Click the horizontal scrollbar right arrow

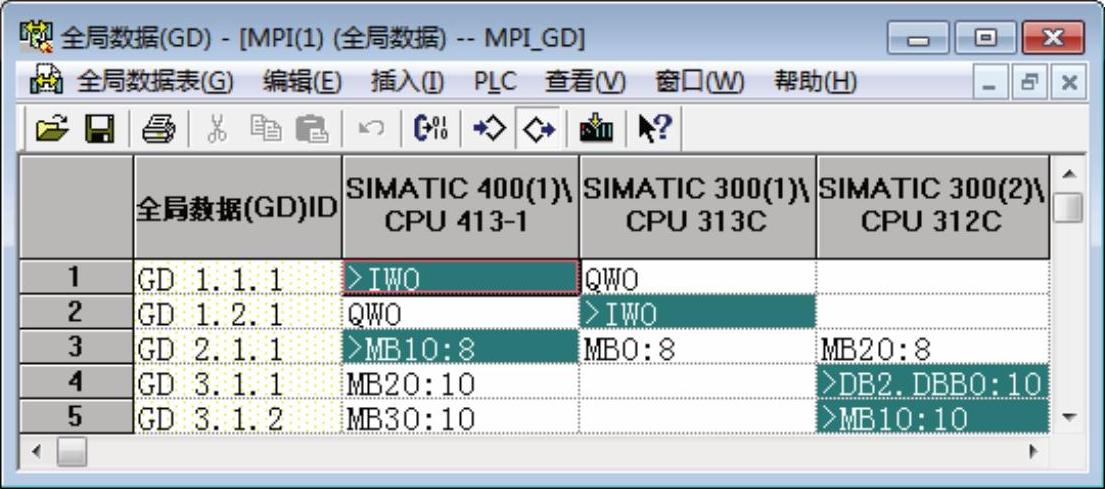(1034, 450)
